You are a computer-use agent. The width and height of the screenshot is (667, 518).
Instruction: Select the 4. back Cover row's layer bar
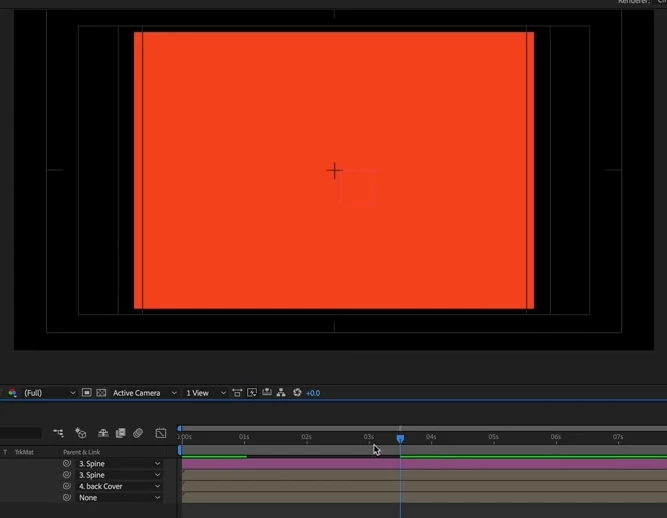(424, 486)
